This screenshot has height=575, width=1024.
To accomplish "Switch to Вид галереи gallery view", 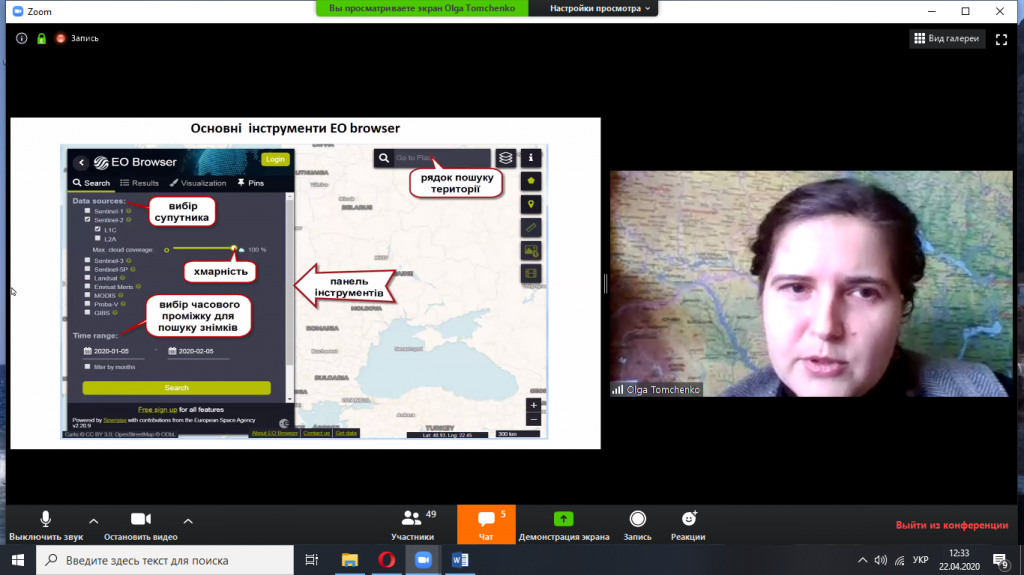I will [x=946, y=39].
